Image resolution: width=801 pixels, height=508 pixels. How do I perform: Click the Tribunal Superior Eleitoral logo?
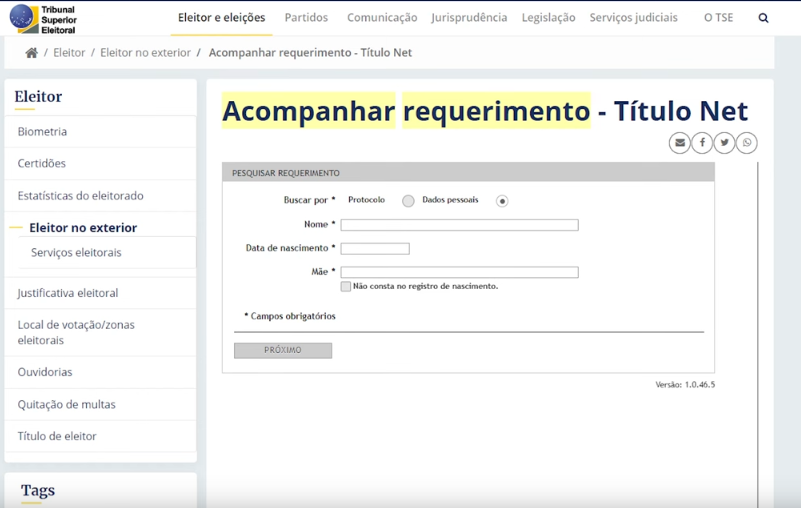click(x=43, y=19)
